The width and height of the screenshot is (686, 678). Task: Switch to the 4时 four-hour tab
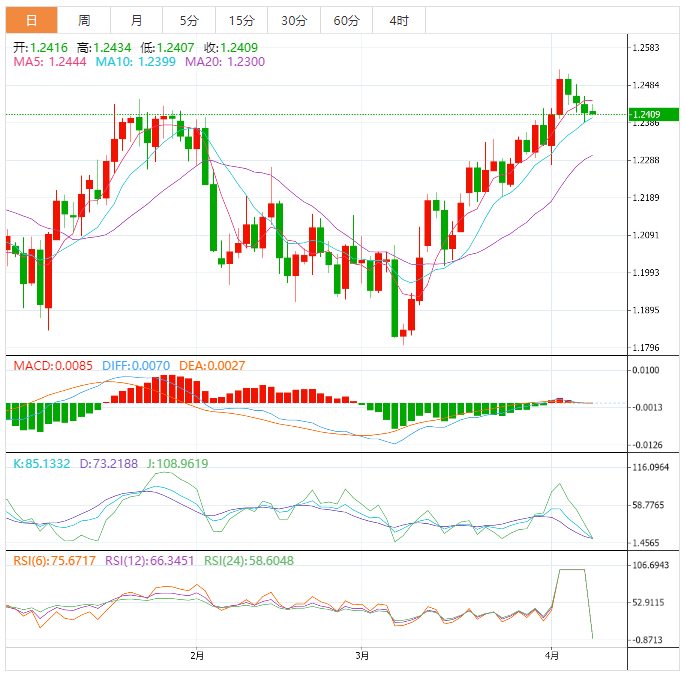pos(399,20)
